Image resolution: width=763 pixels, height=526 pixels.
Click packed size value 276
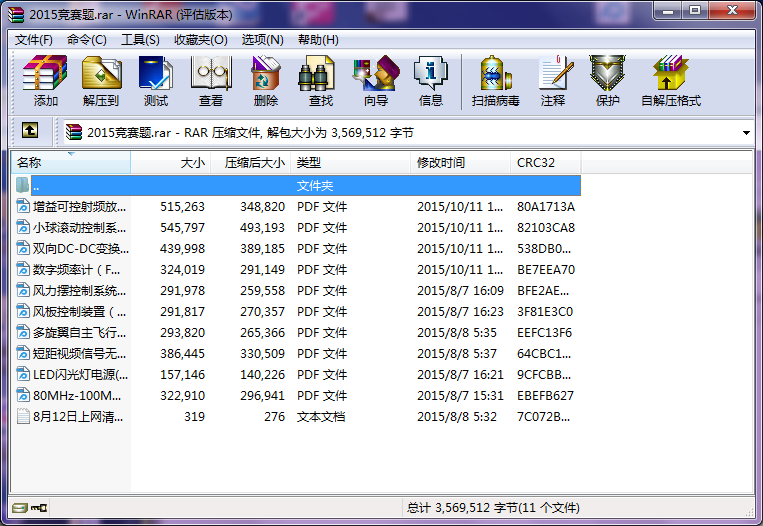[x=274, y=417]
